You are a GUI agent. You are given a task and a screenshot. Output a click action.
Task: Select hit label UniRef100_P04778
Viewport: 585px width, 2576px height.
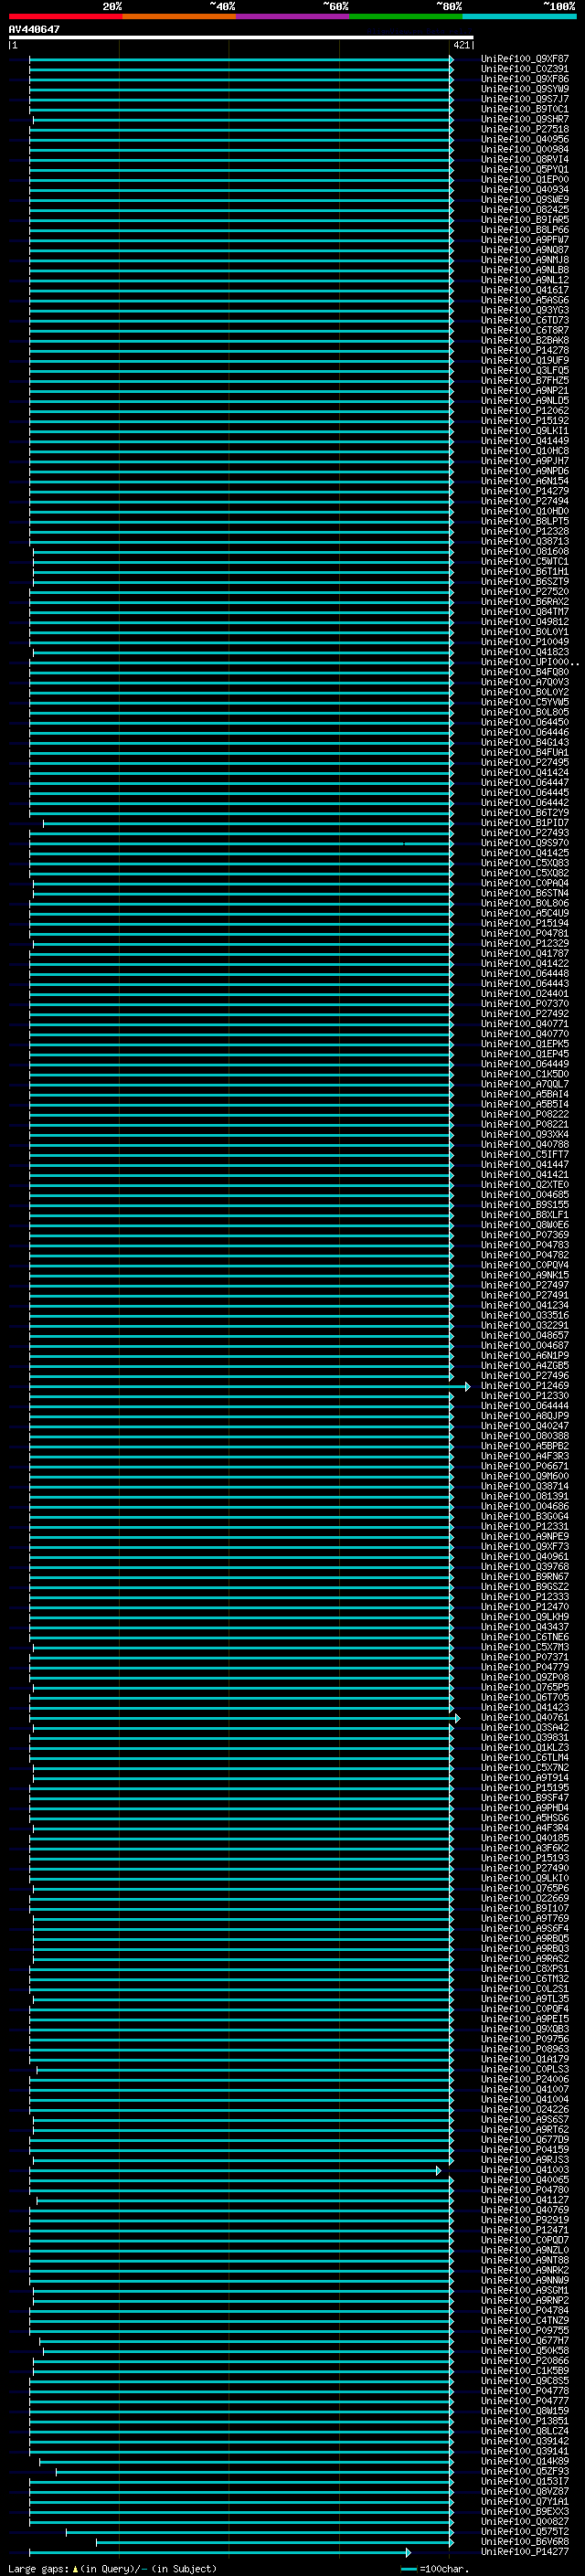524,2391
